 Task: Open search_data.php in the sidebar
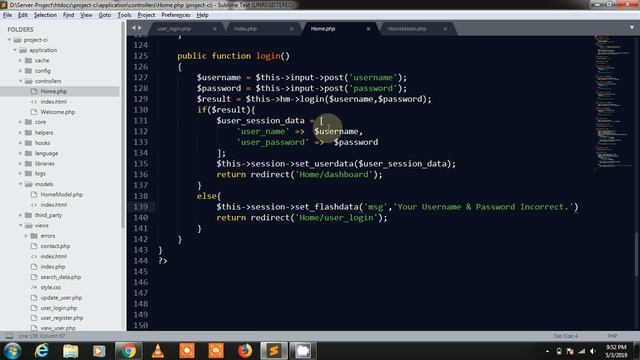[61, 277]
